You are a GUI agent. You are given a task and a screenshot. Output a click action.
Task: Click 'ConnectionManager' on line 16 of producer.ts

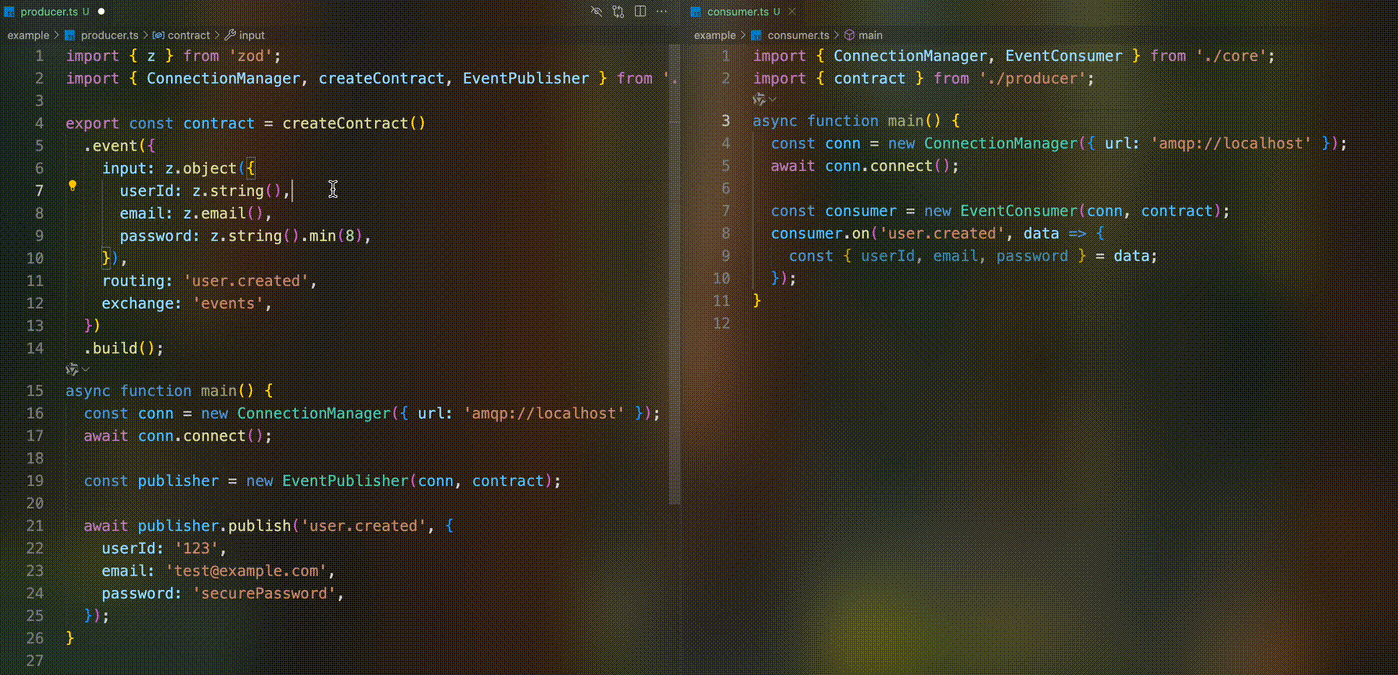click(x=314, y=413)
